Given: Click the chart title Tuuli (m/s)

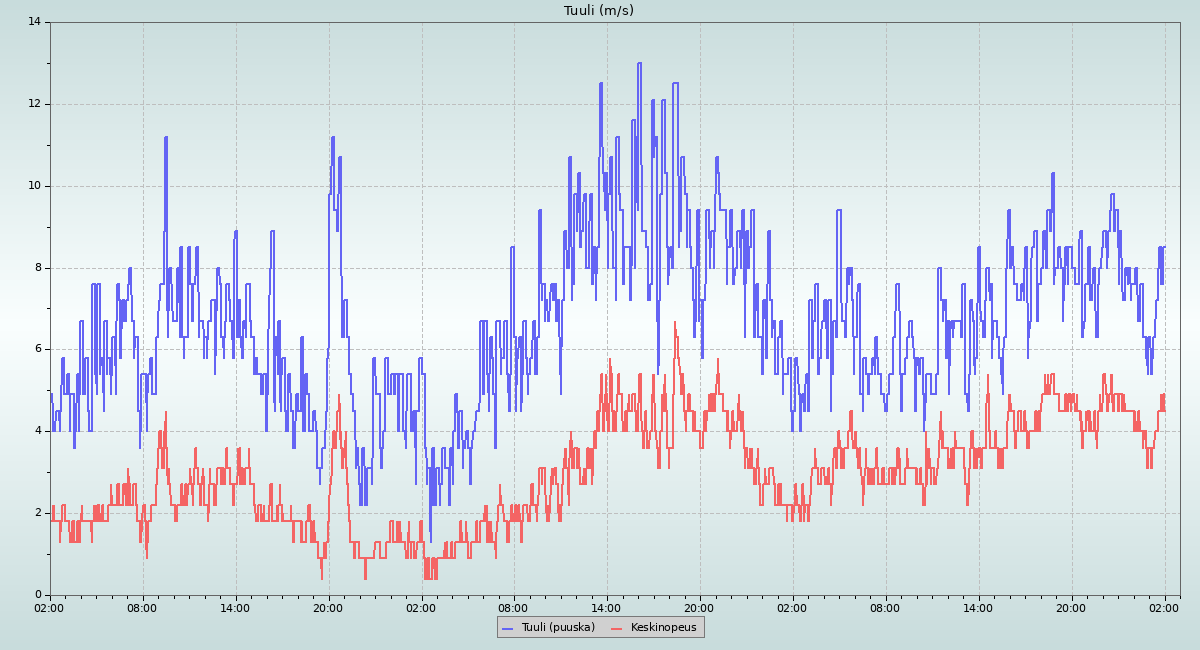Looking at the screenshot, I should 598,11.
